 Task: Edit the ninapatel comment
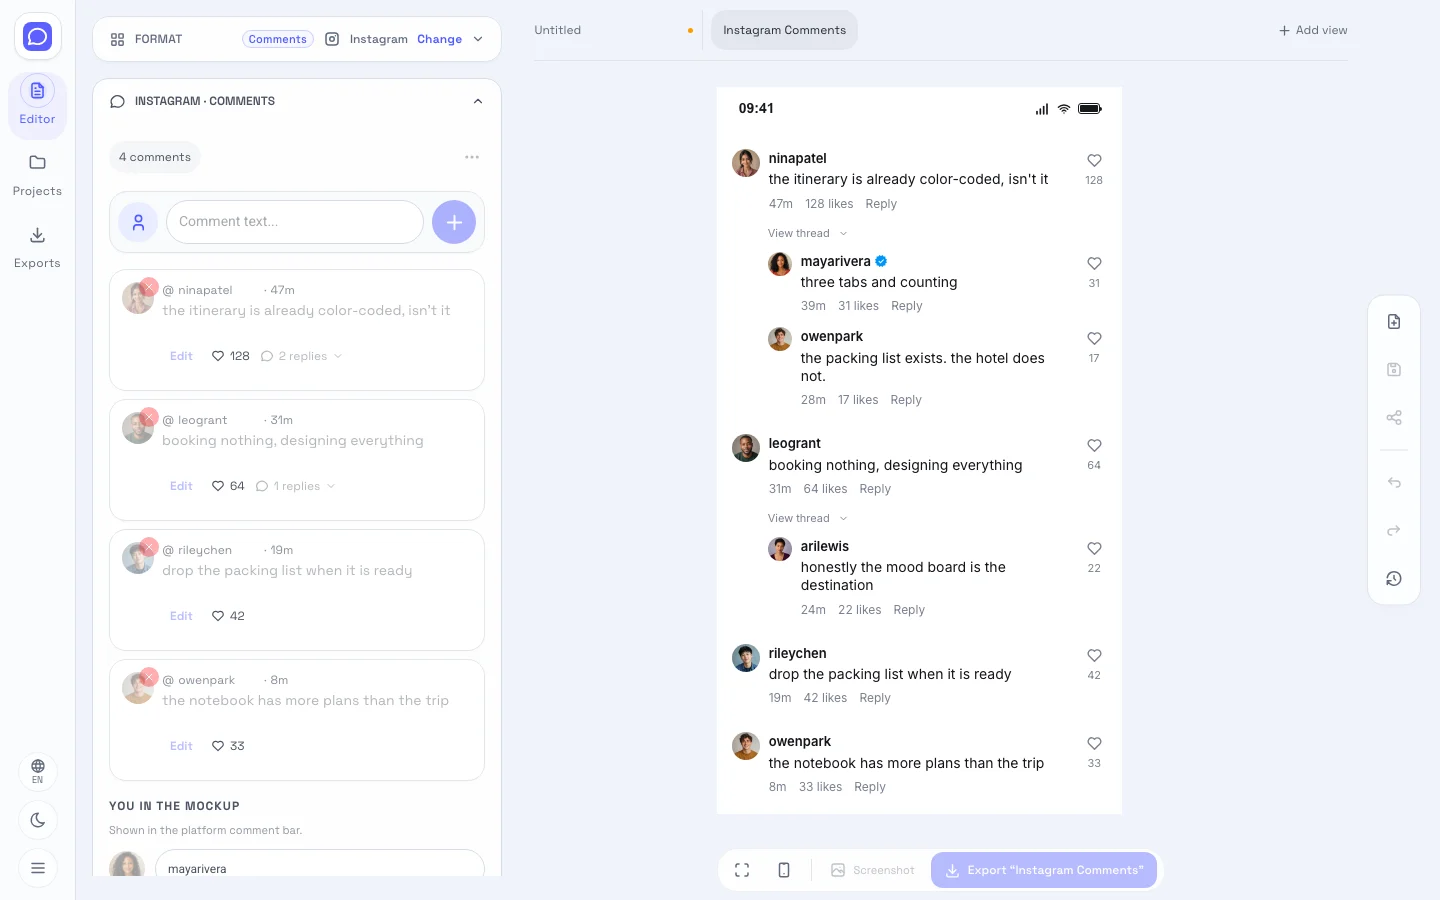[181, 356]
